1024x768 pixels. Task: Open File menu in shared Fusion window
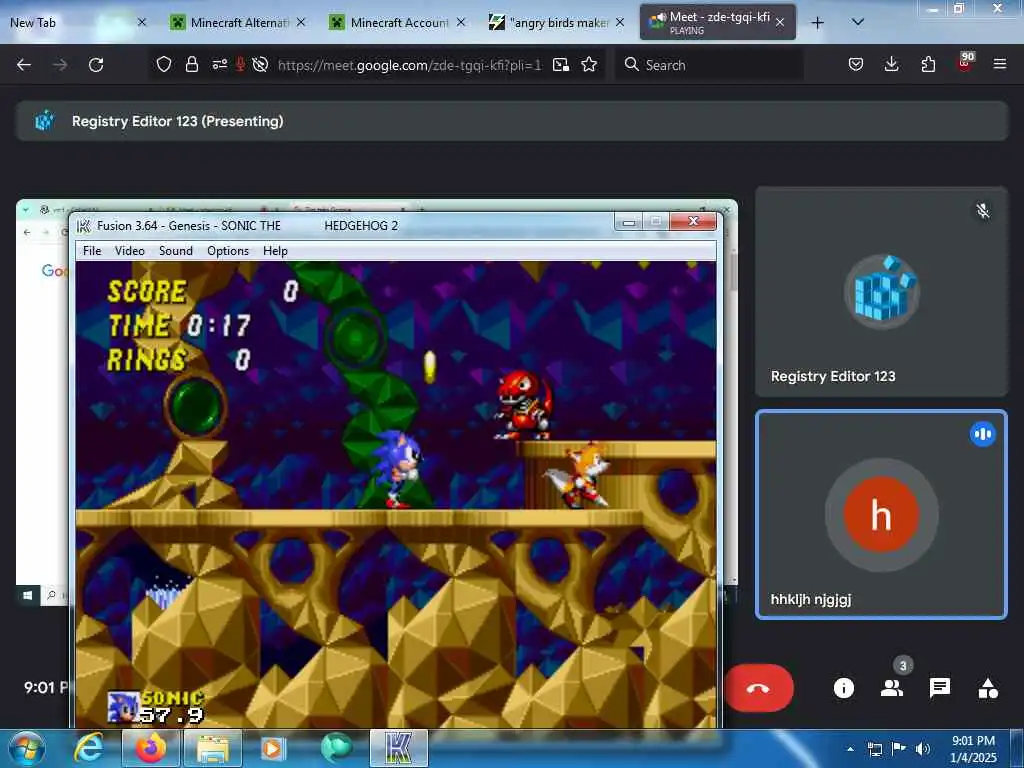[x=92, y=251]
